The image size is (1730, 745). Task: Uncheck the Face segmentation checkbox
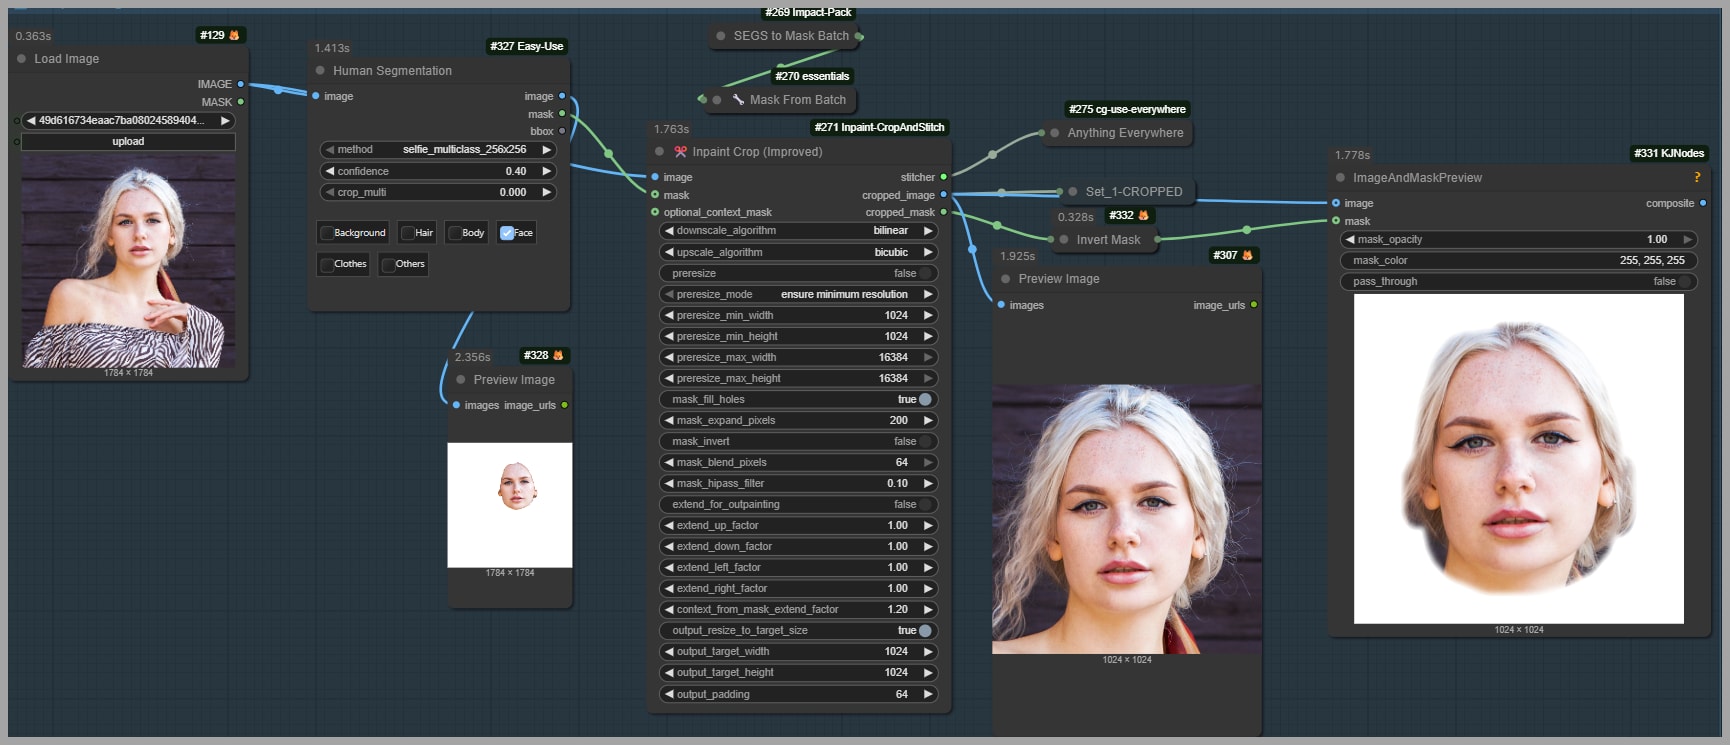coord(507,233)
